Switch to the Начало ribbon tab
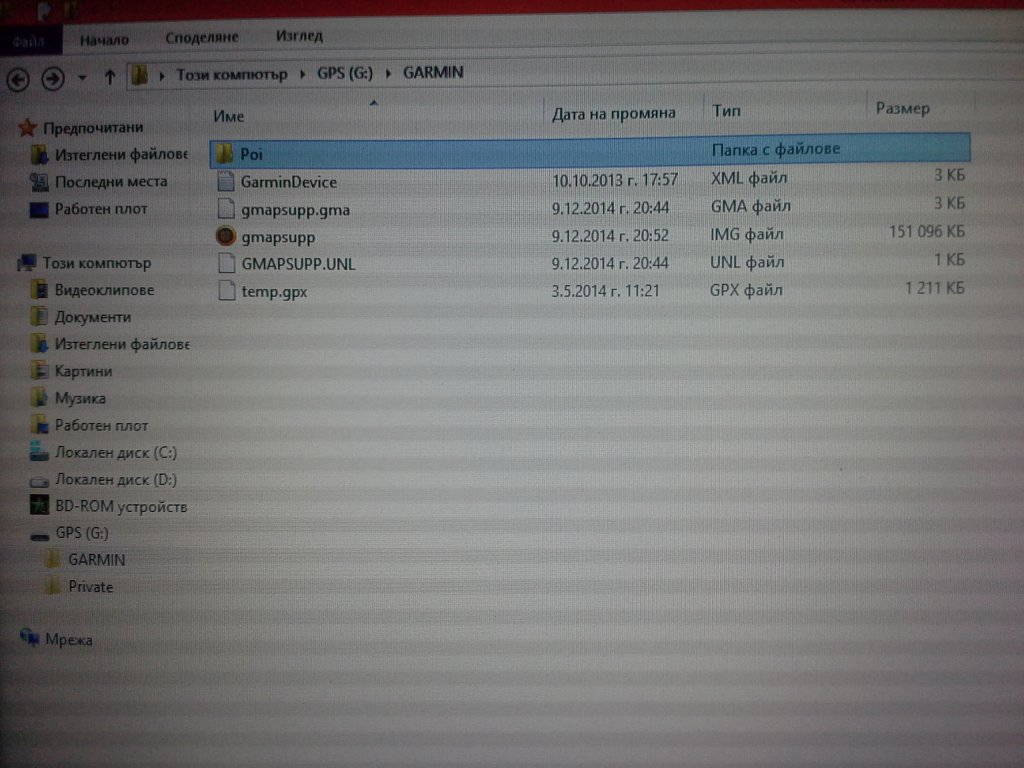The width and height of the screenshot is (1024, 768). [104, 40]
